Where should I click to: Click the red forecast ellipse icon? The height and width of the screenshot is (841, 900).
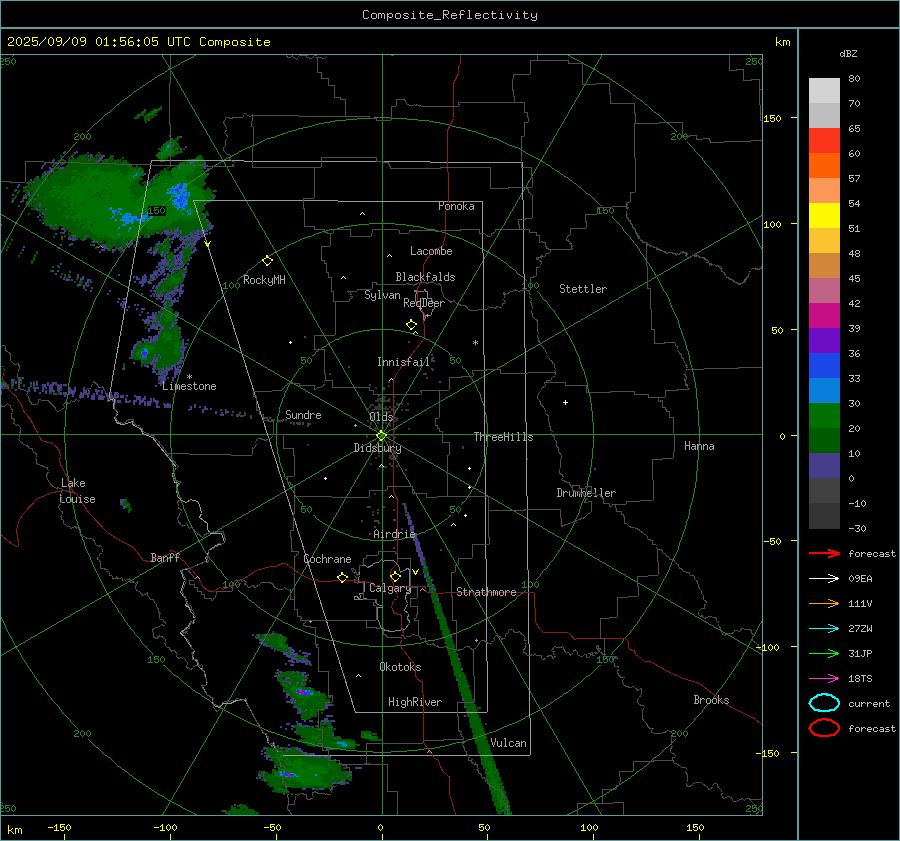click(824, 728)
